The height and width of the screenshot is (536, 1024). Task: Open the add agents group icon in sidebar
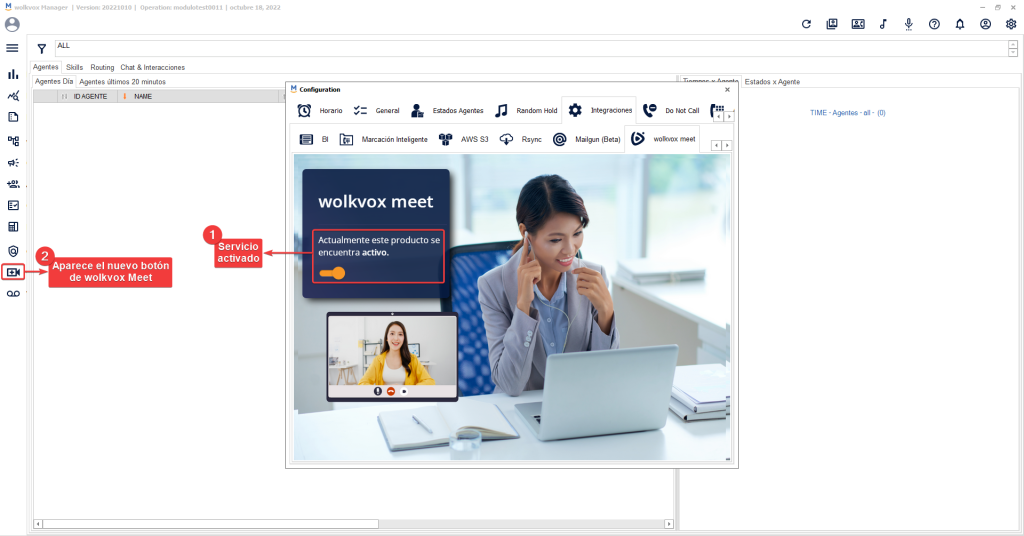point(13,184)
